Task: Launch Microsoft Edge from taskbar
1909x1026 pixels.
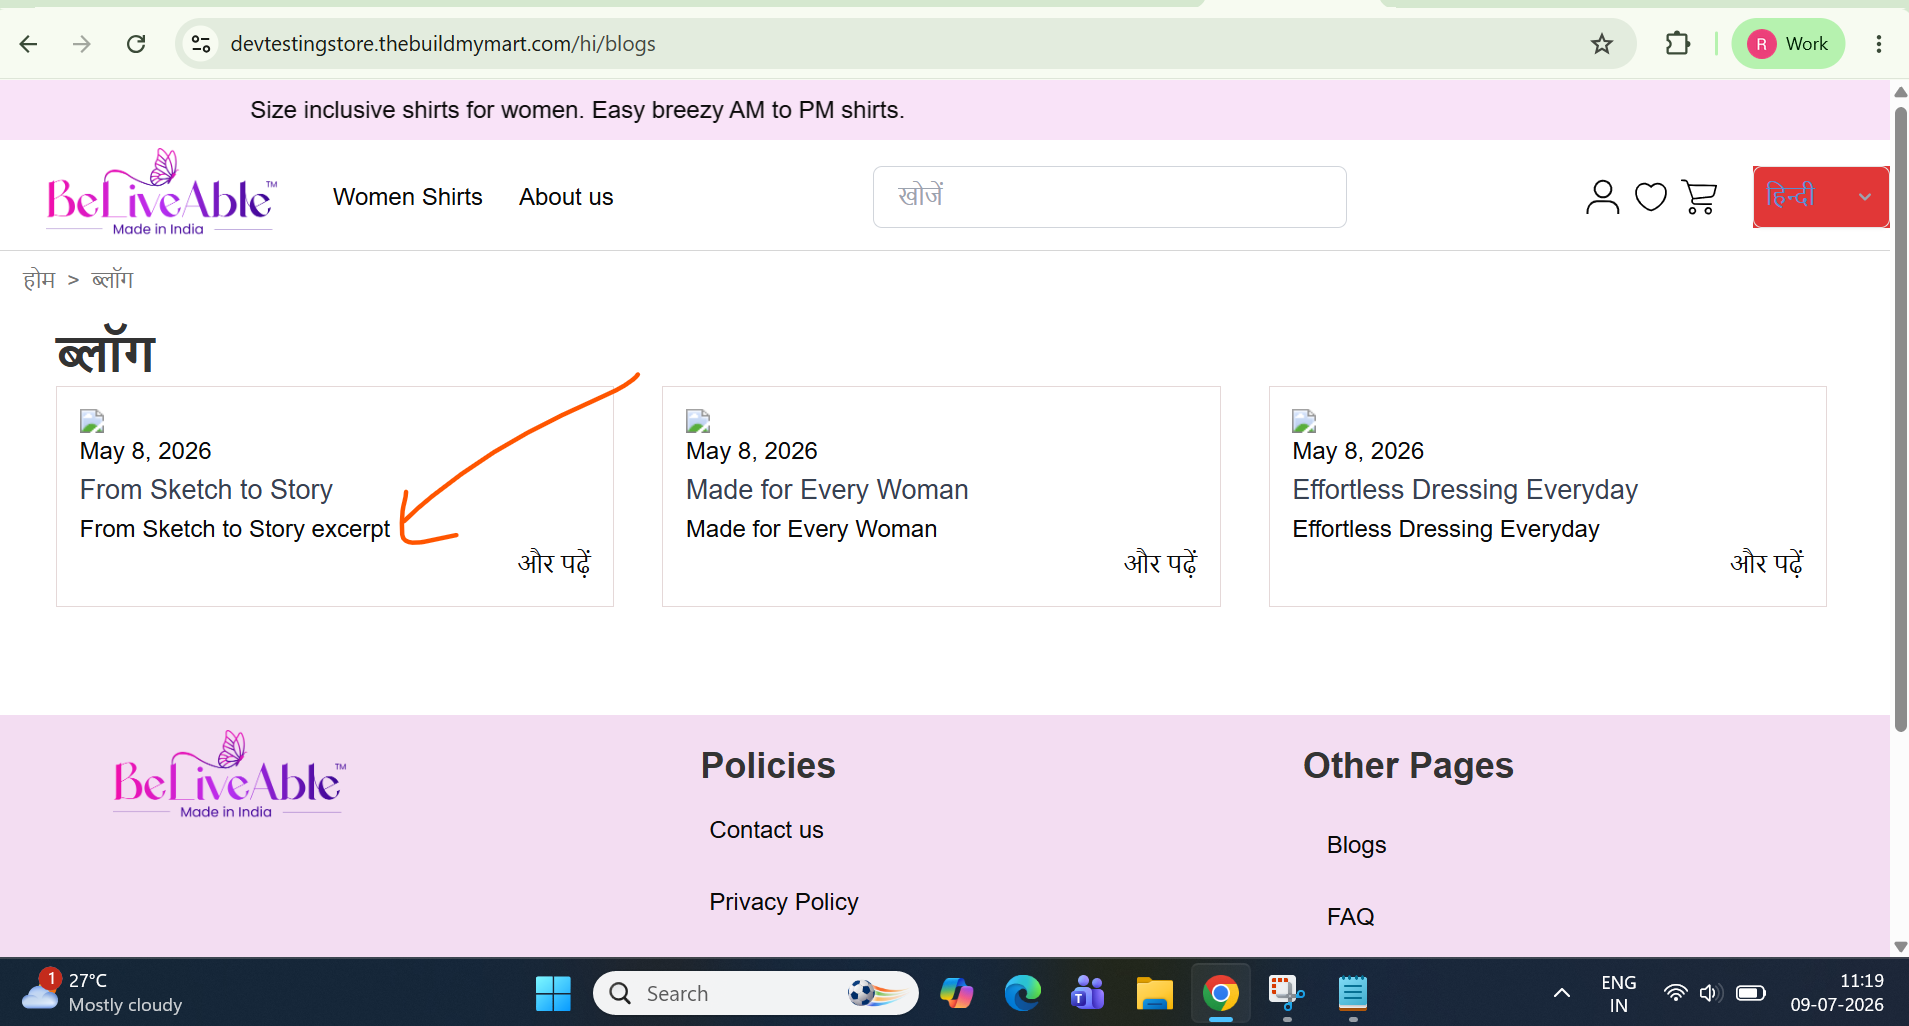Action: tap(1022, 993)
